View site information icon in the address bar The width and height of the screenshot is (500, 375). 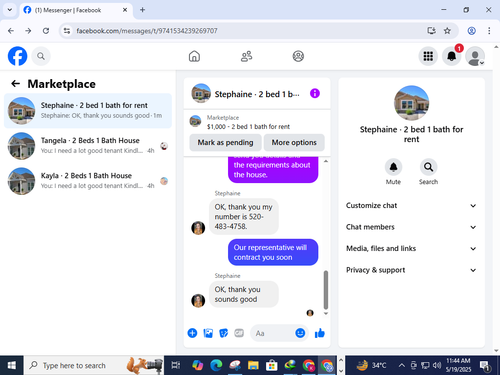(x=67, y=31)
